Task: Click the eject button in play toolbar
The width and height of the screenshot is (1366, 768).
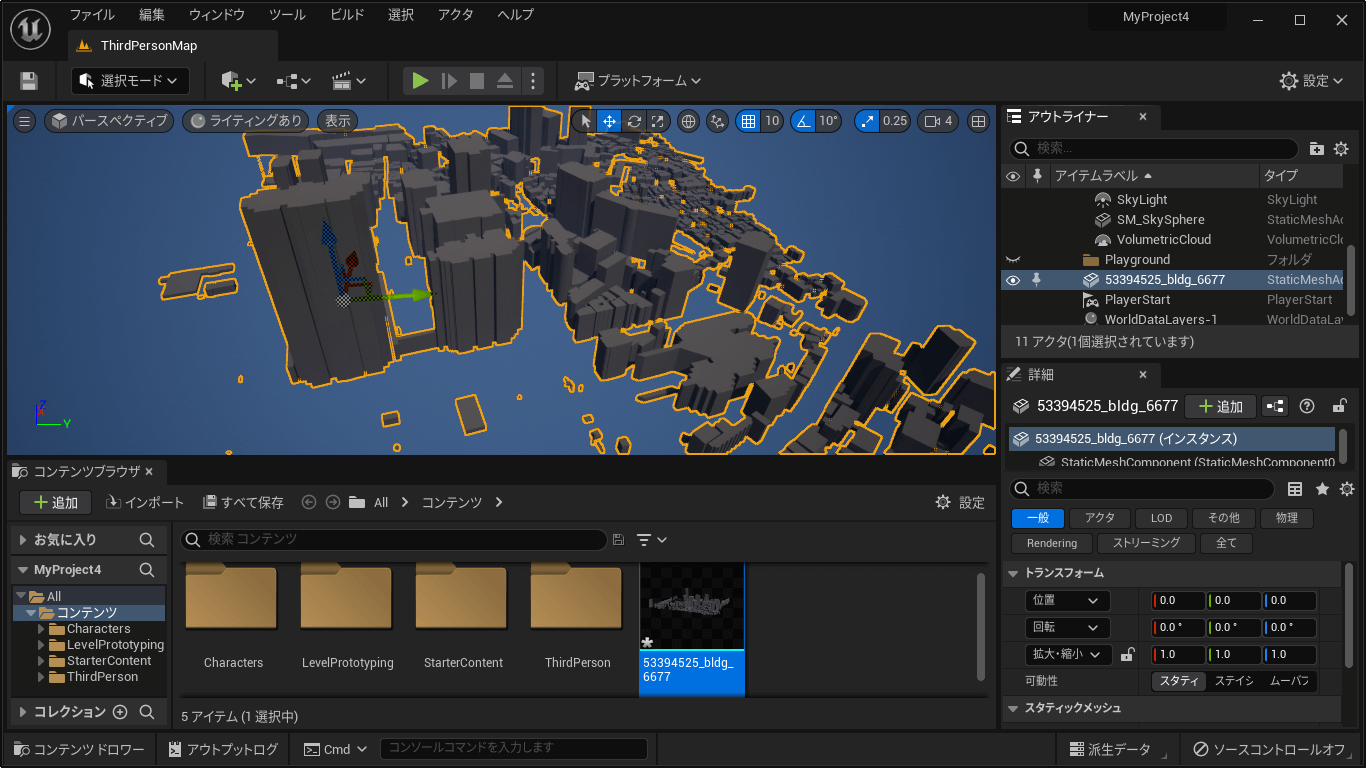Action: coord(505,81)
